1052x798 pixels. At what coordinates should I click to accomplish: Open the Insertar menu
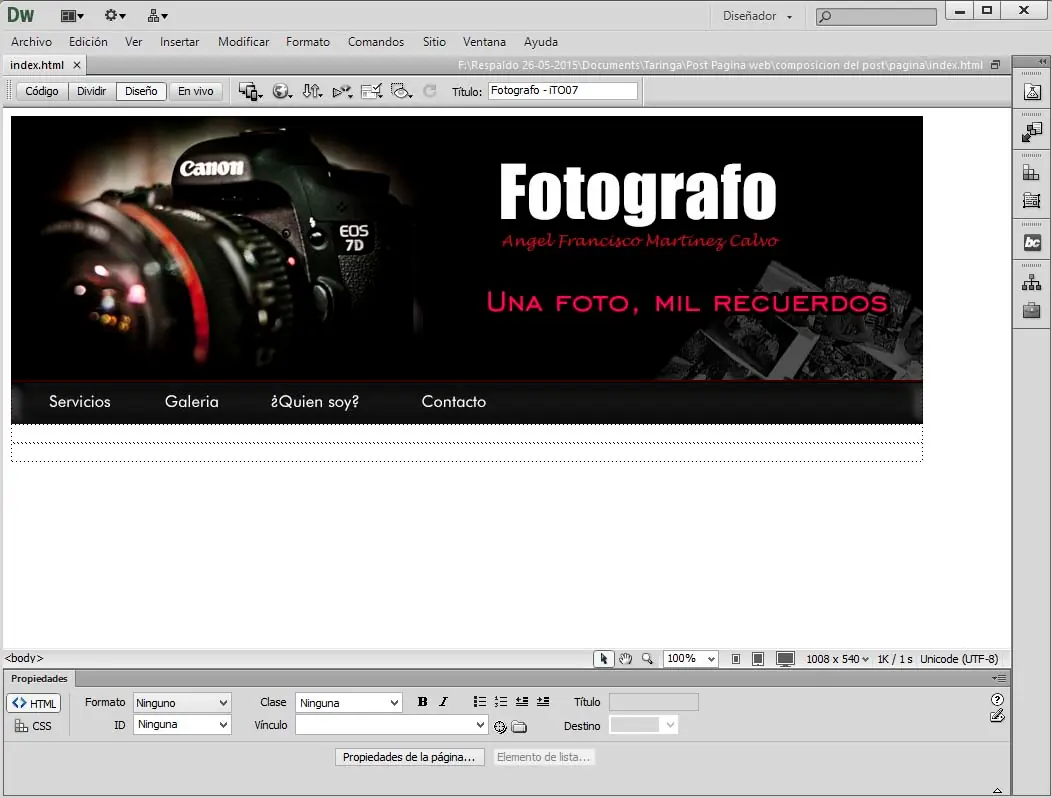[x=179, y=42]
